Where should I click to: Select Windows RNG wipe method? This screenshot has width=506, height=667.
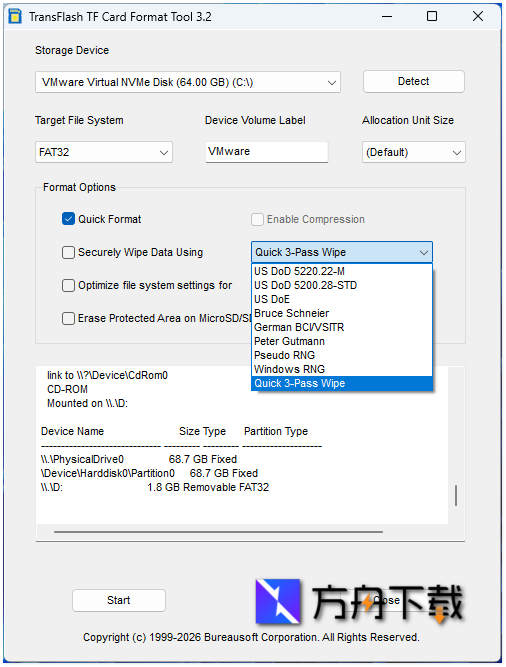[342, 369]
